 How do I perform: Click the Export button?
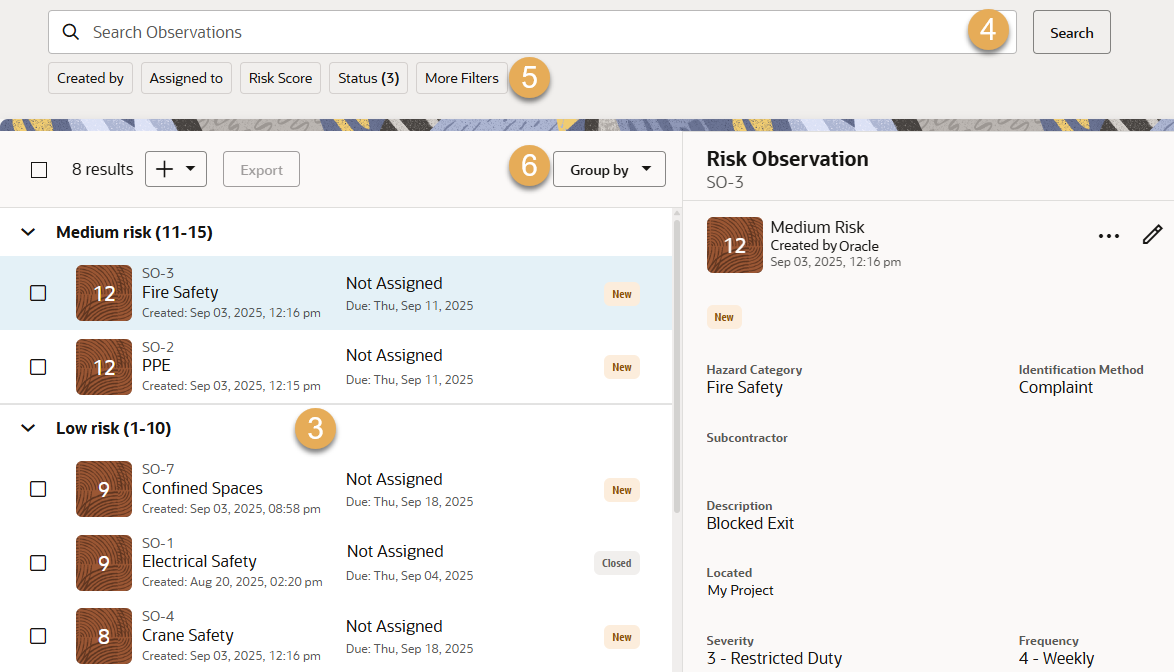(x=261, y=170)
